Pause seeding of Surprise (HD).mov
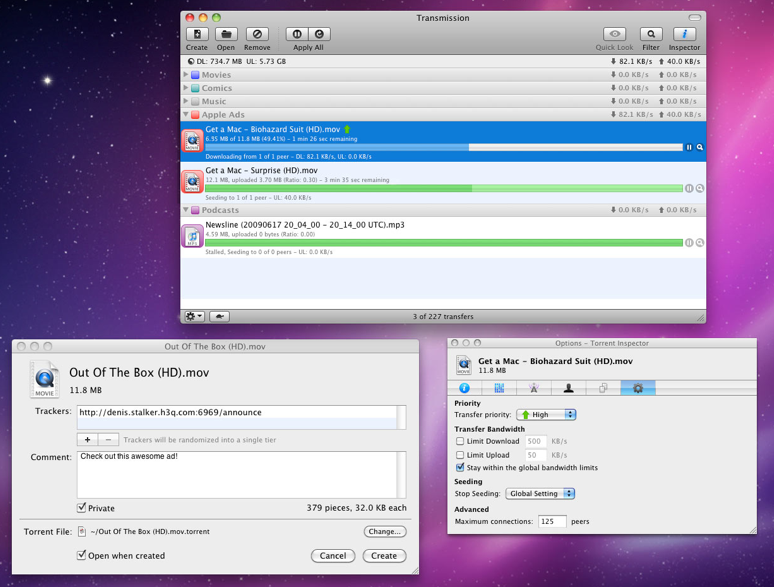The height and width of the screenshot is (587, 774). (x=689, y=188)
